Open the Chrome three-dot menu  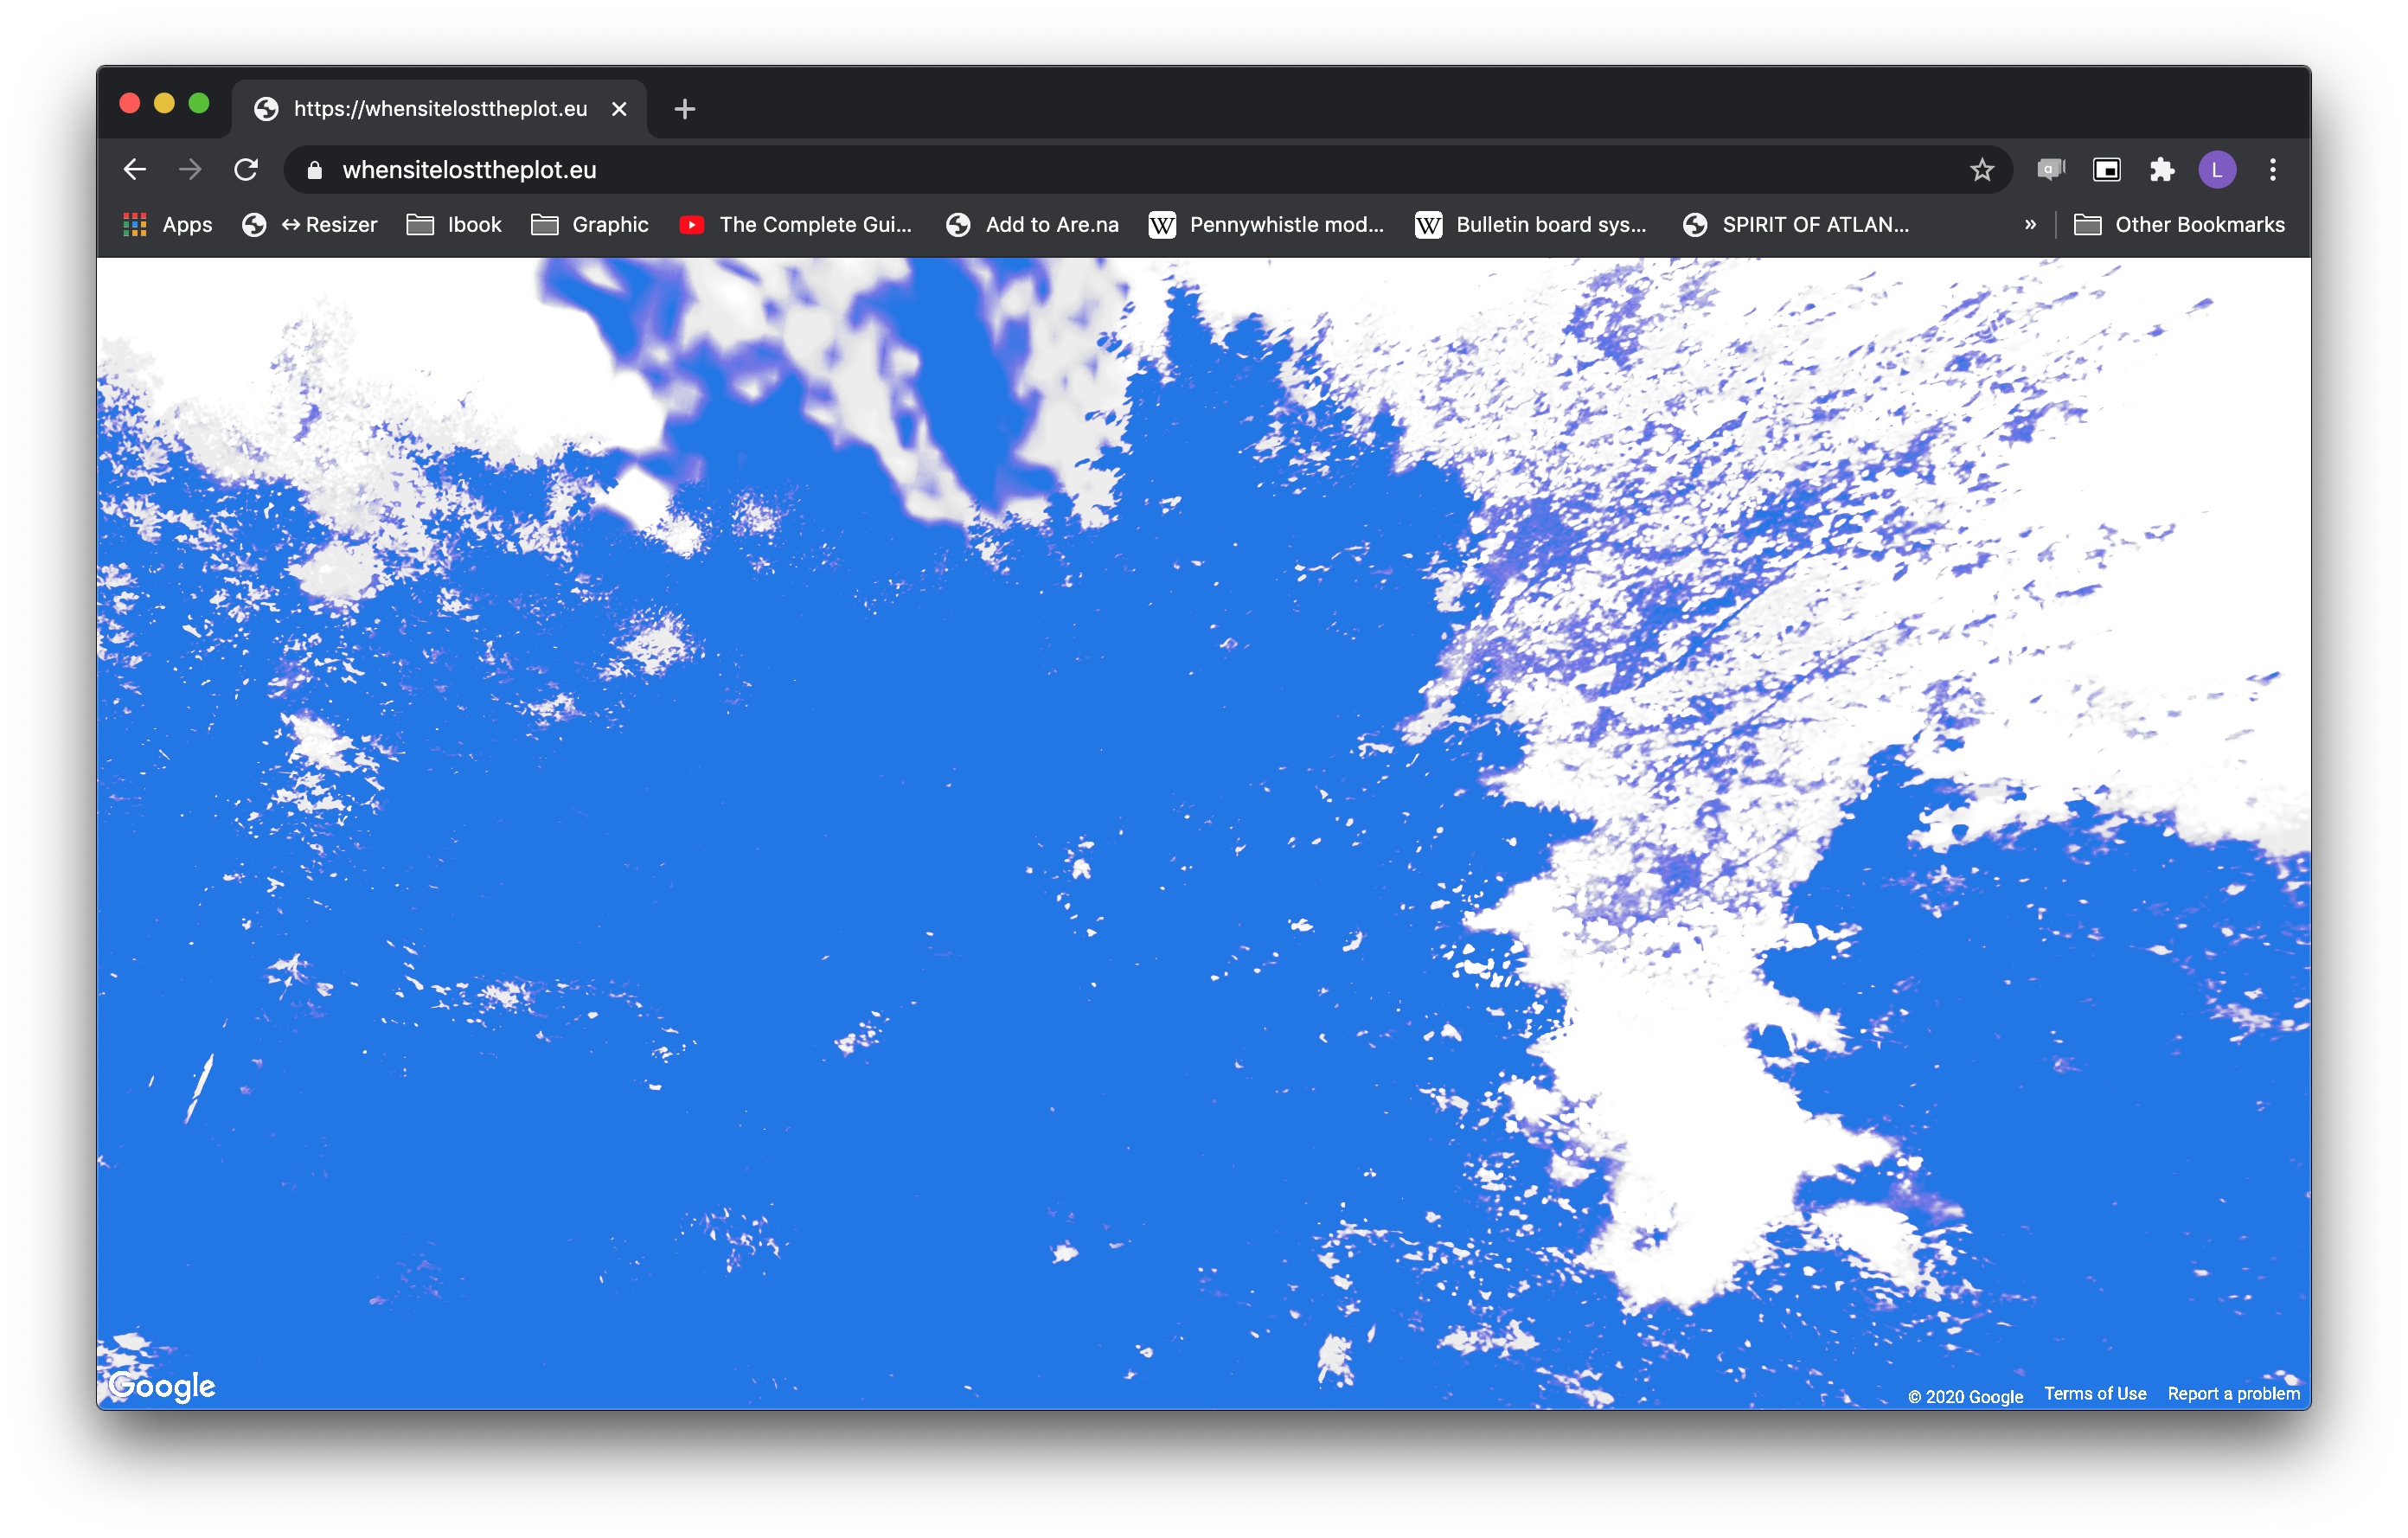click(2272, 170)
